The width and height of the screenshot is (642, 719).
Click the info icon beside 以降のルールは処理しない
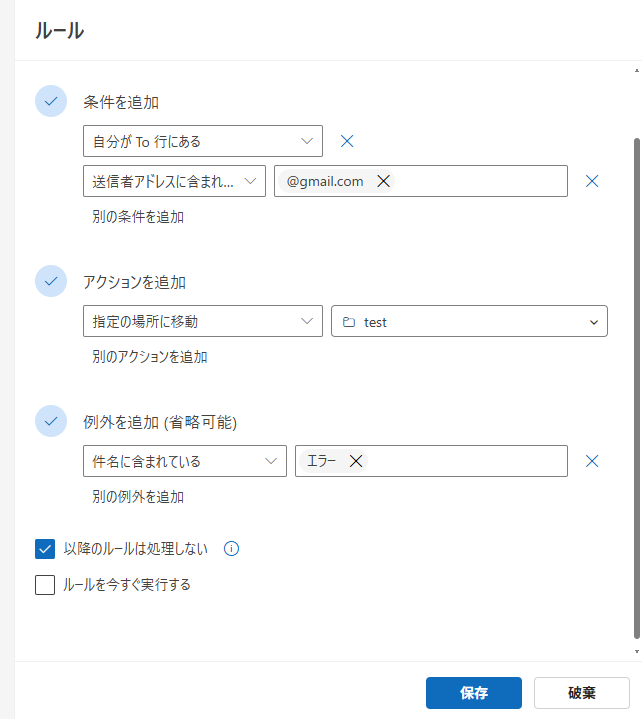pyautogui.click(x=232, y=548)
